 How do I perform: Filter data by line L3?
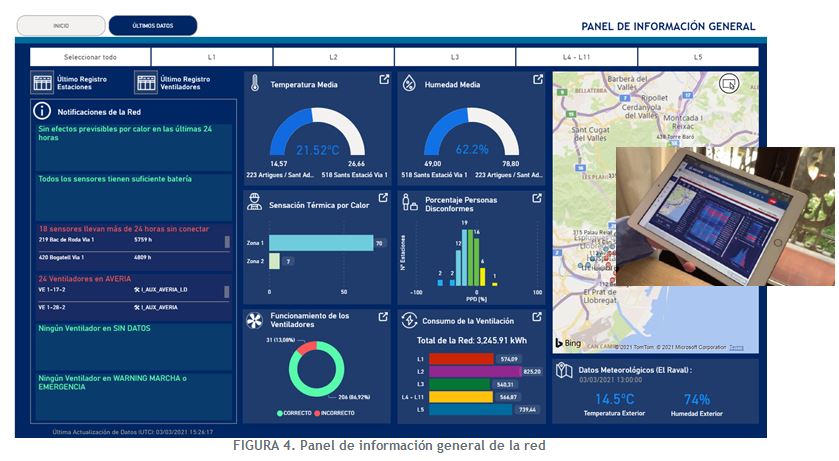tap(455, 57)
